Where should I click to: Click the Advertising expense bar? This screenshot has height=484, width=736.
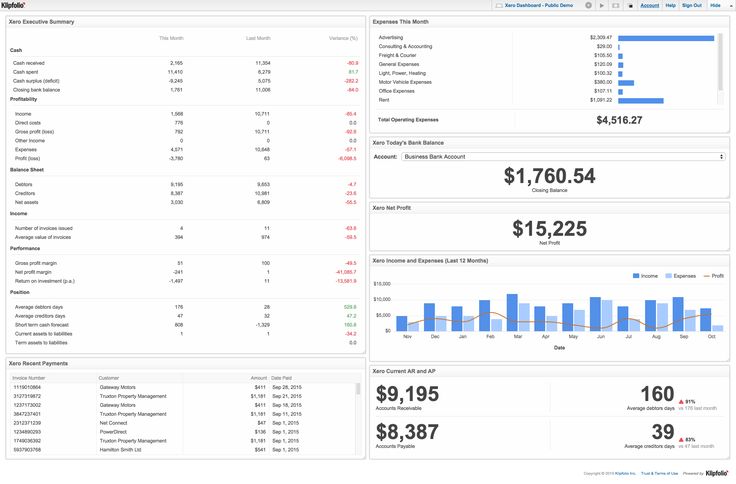click(666, 38)
